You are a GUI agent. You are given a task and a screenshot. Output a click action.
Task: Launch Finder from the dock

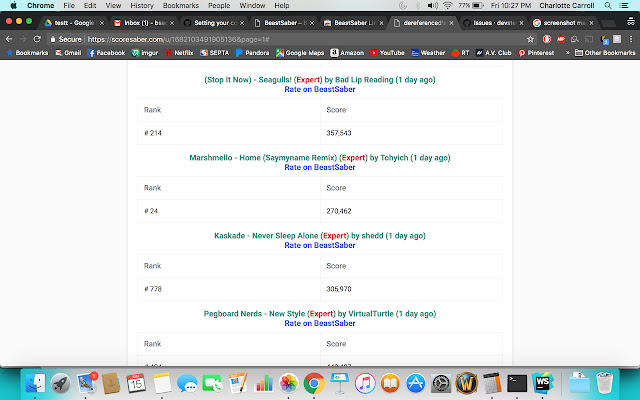click(x=35, y=383)
